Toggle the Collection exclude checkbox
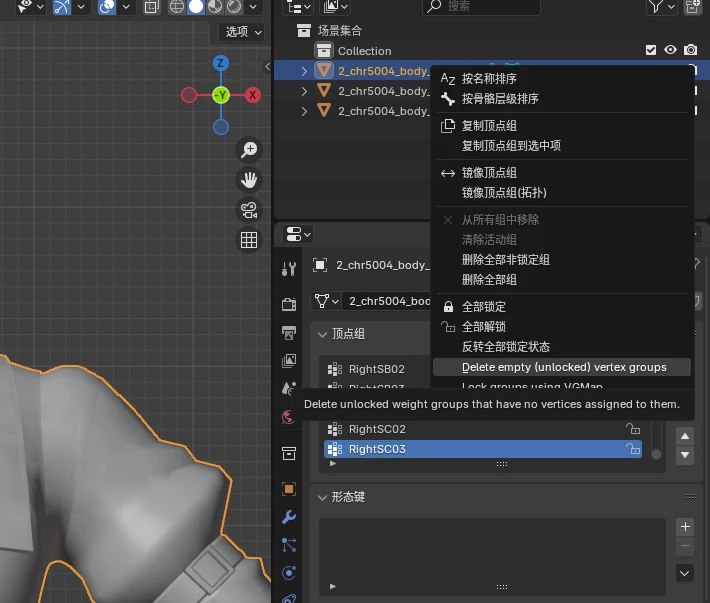Screen dimensions: 710x603 651,50
